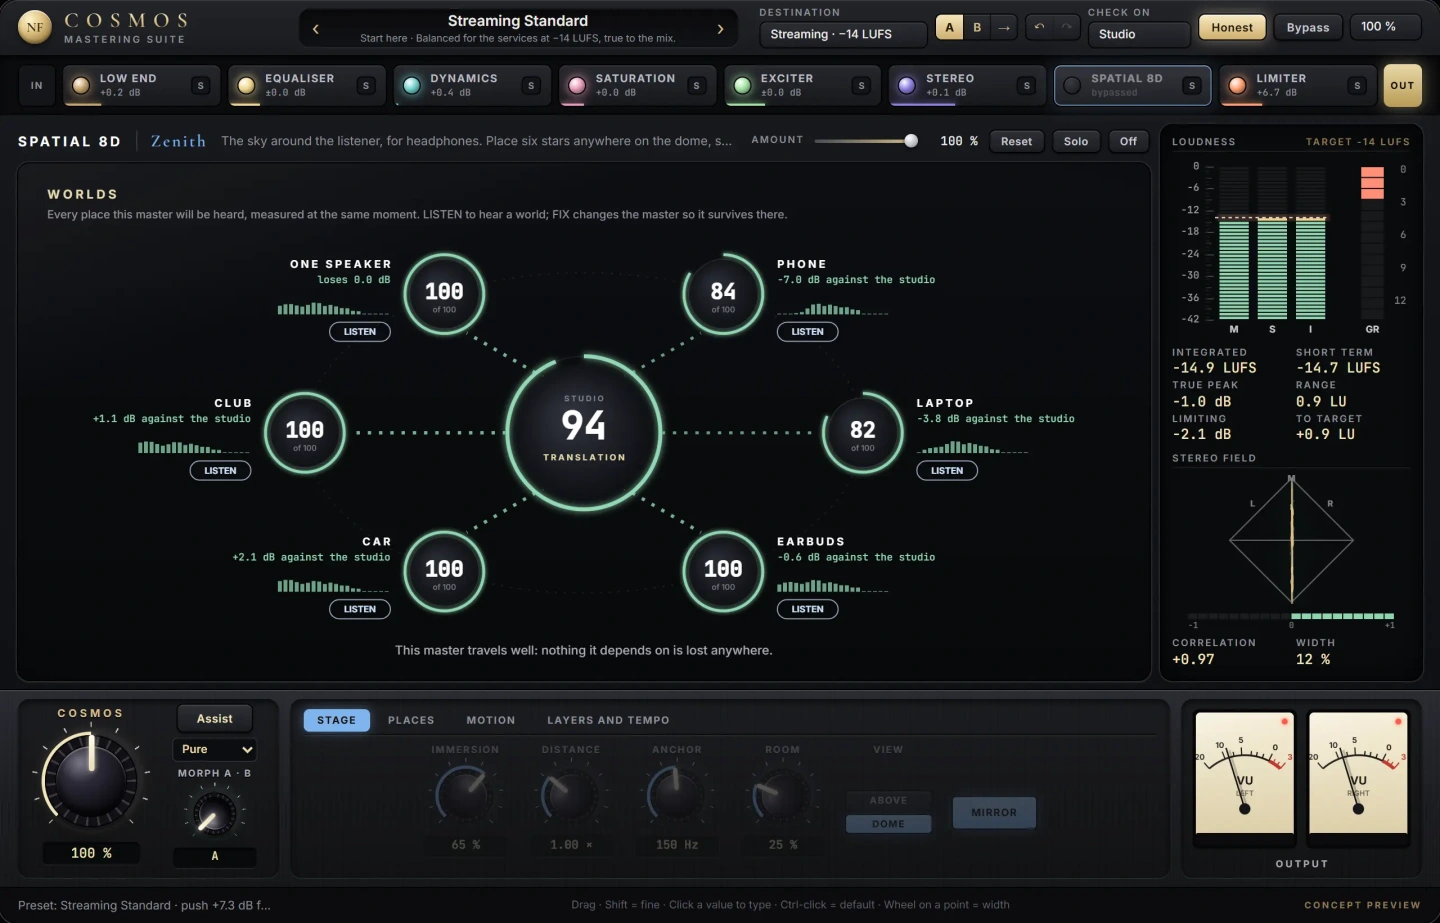Viewport: 1440px width, 923px height.
Task: Toggle the Equaliser module power light
Action: (246, 86)
